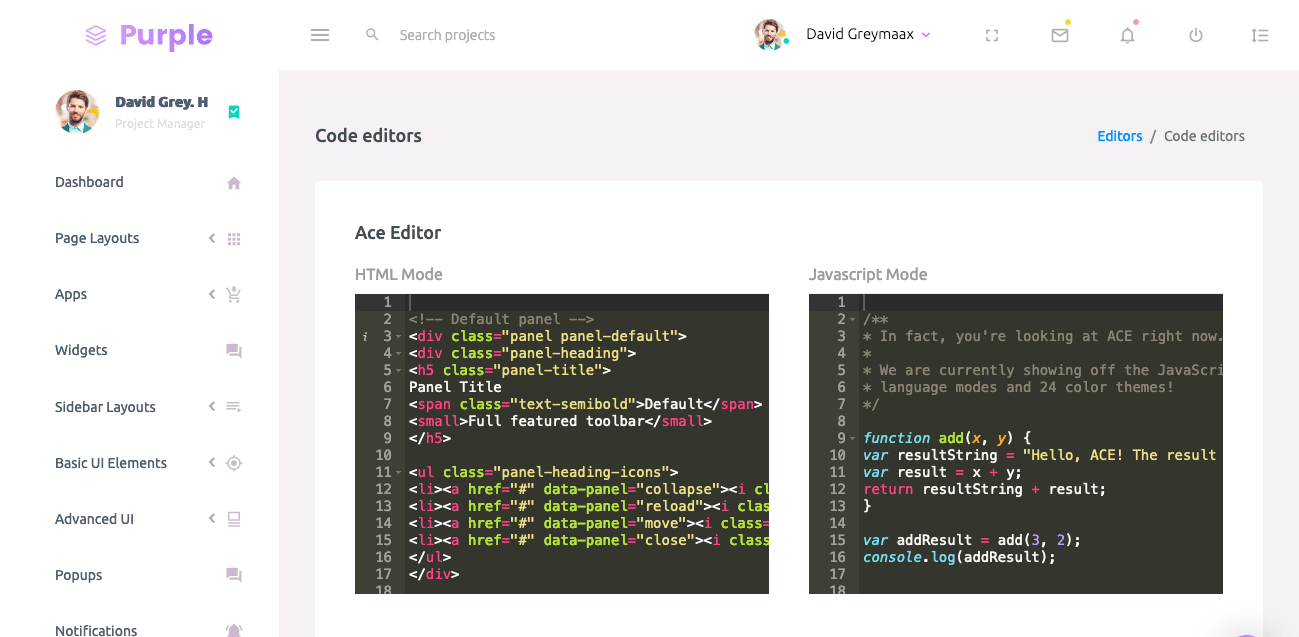Image resolution: width=1299 pixels, height=637 pixels.
Task: Open the notifications bell icon
Action: 1127,35
